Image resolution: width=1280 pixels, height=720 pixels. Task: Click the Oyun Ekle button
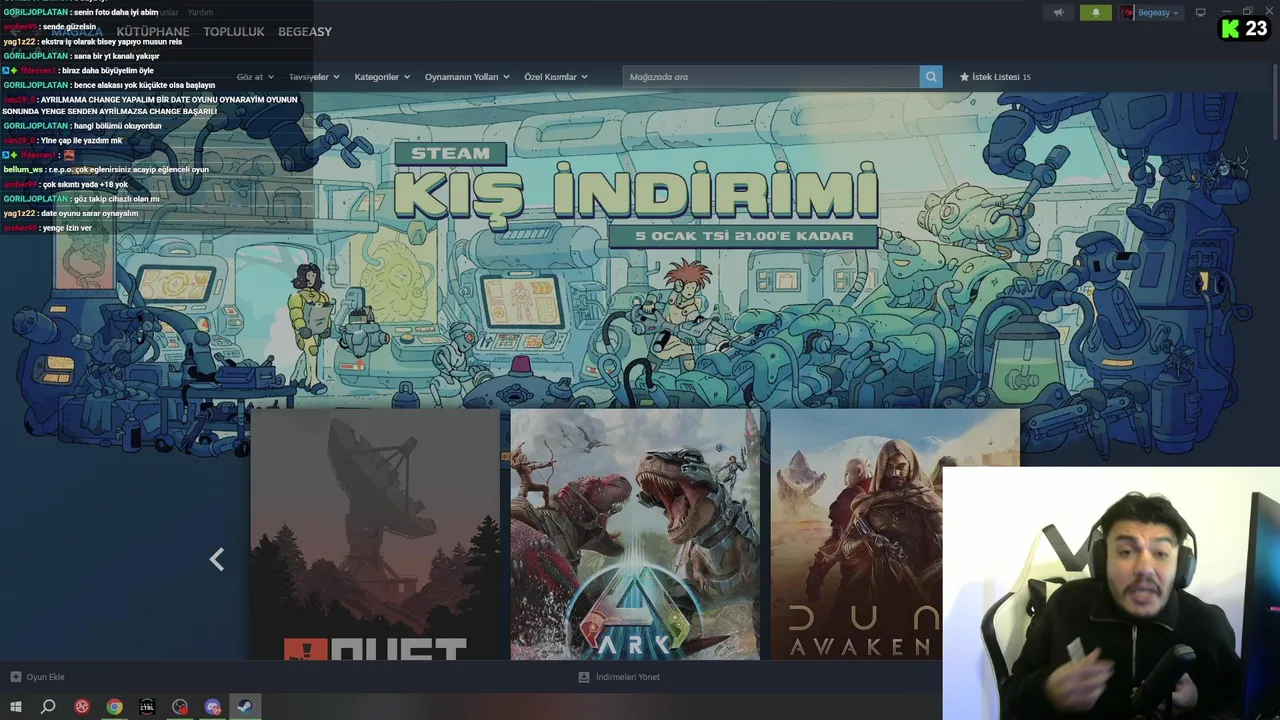(37, 677)
